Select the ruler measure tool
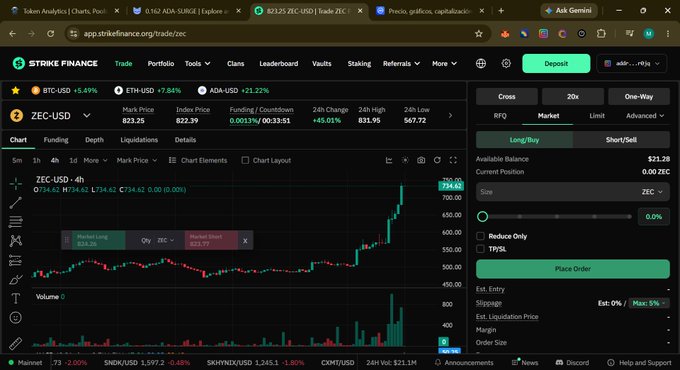The width and height of the screenshot is (680, 370). pos(16,344)
